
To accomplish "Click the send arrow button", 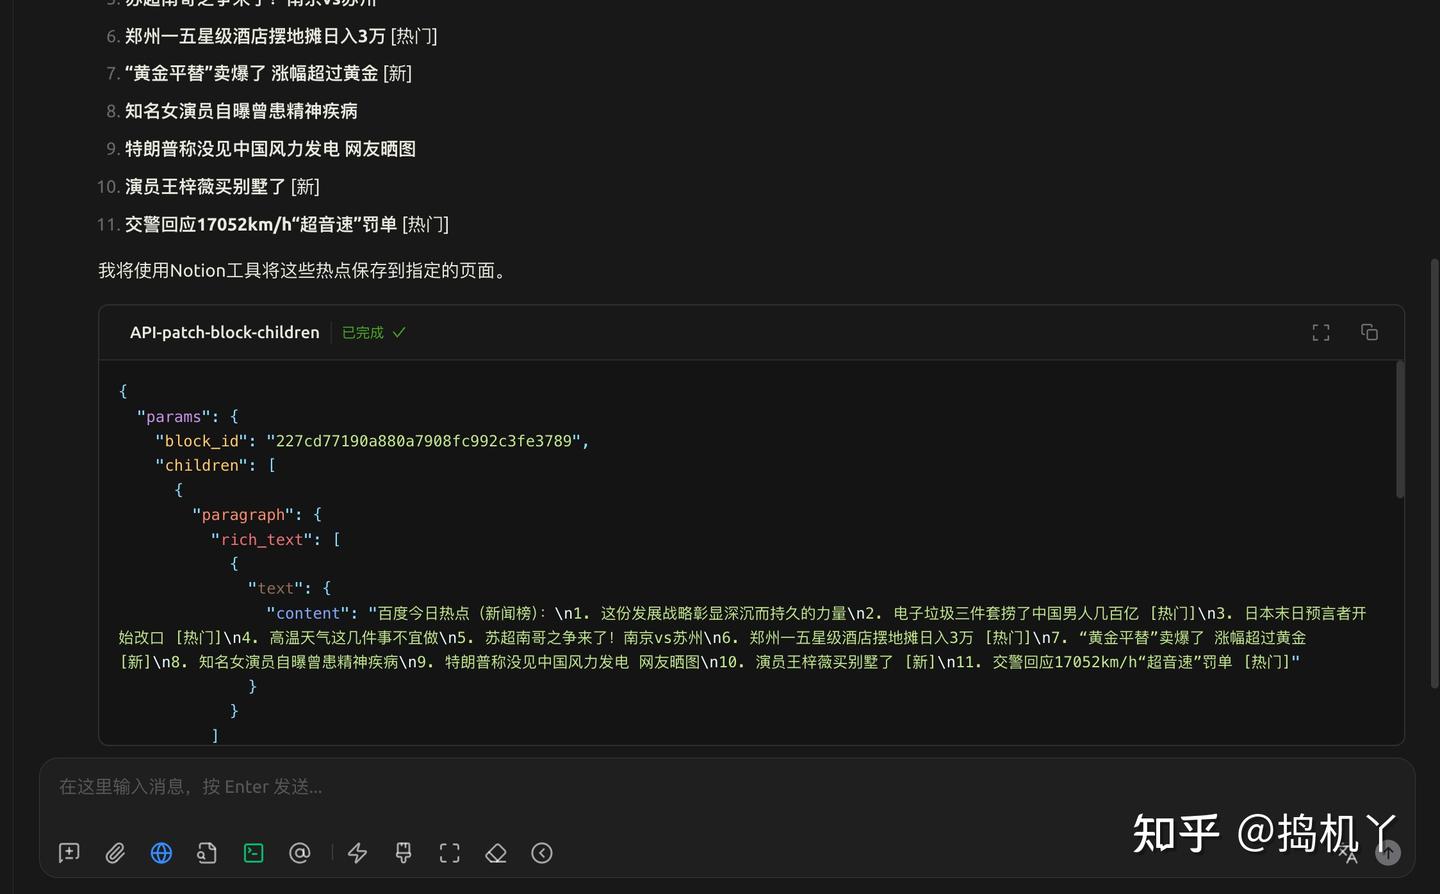I will (x=1388, y=853).
